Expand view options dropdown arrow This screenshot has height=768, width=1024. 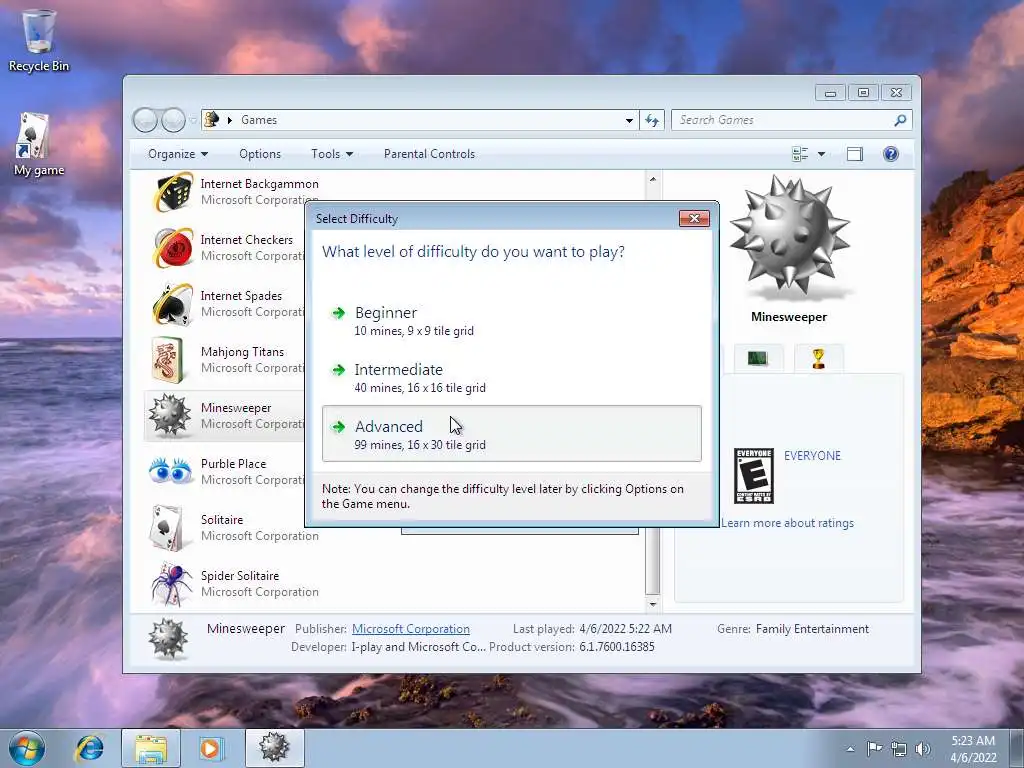[822, 154]
